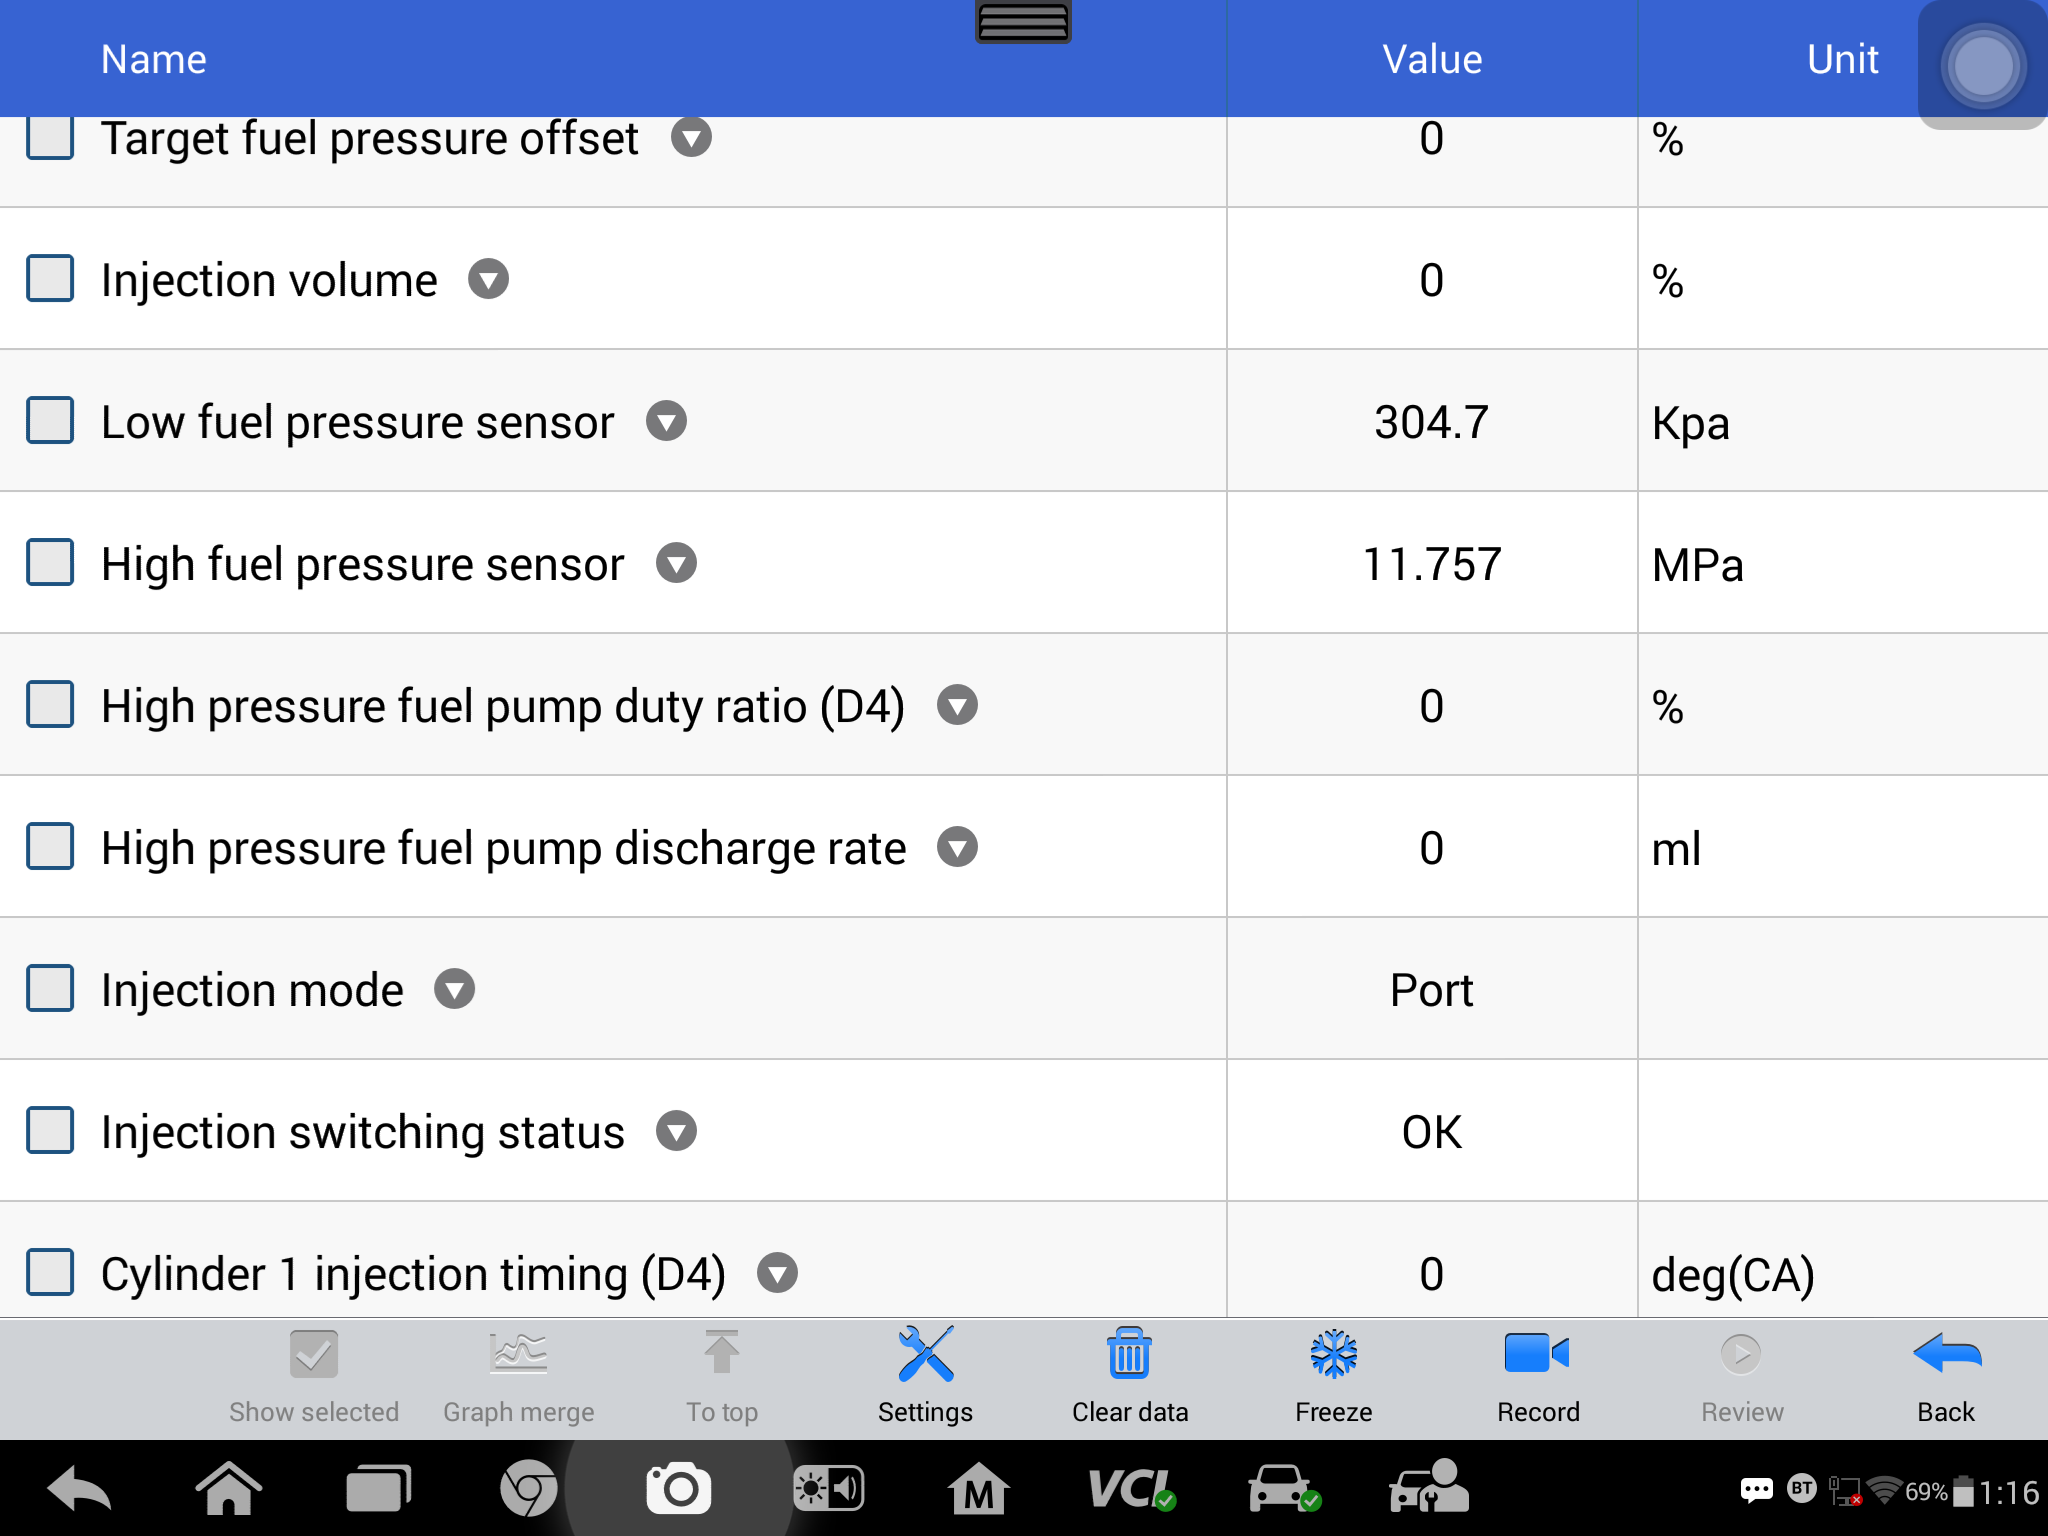Expand Injection switching status dropdown arrow

click(677, 1131)
